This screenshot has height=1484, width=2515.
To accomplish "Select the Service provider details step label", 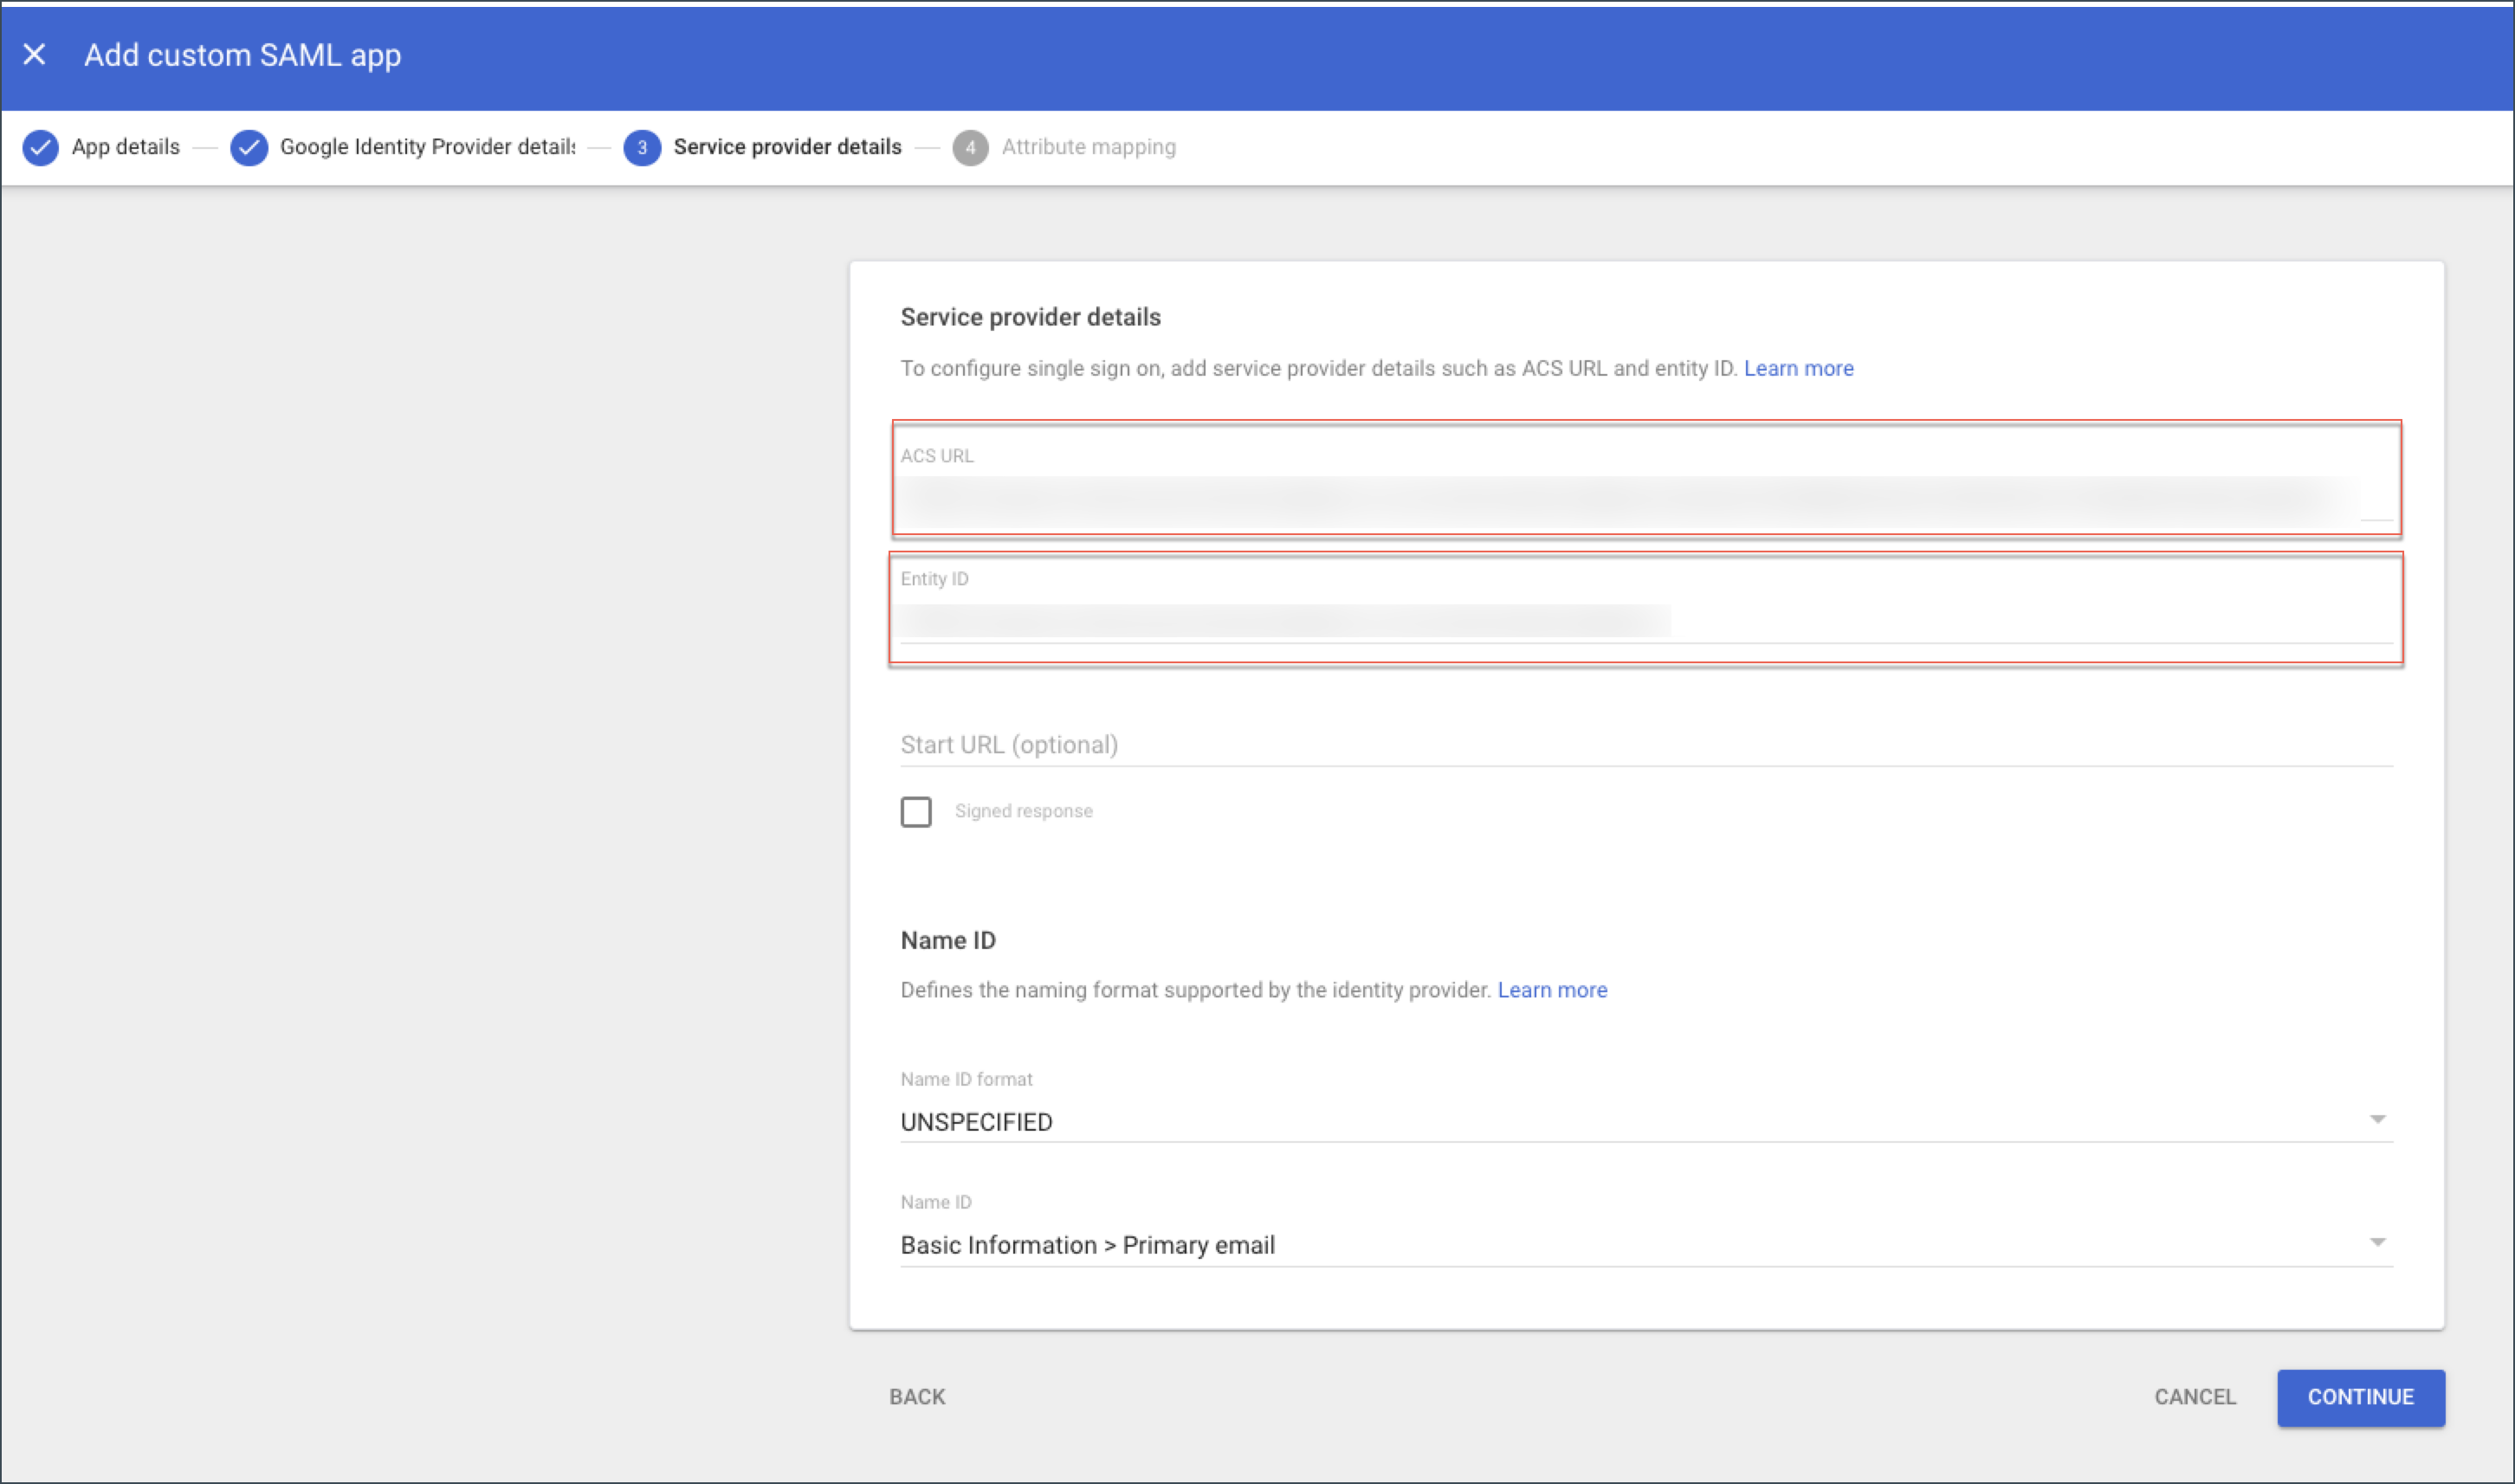I will click(x=787, y=147).
